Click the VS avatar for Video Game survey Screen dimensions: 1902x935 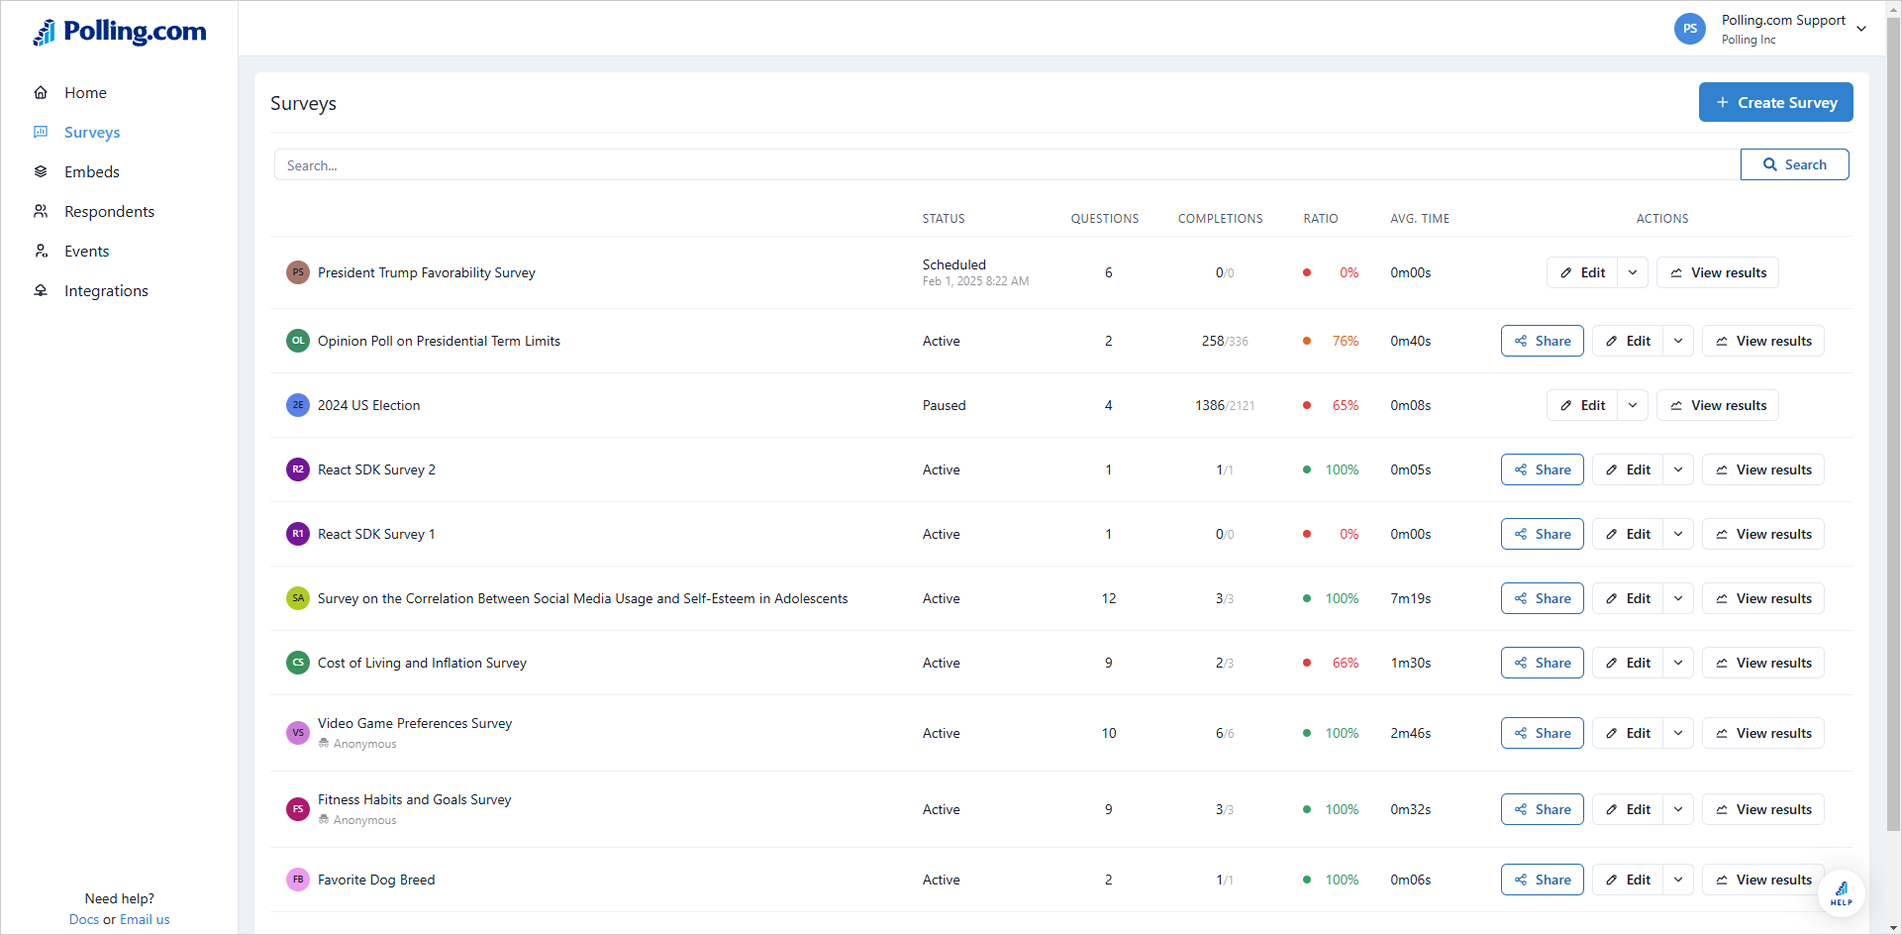(x=298, y=733)
